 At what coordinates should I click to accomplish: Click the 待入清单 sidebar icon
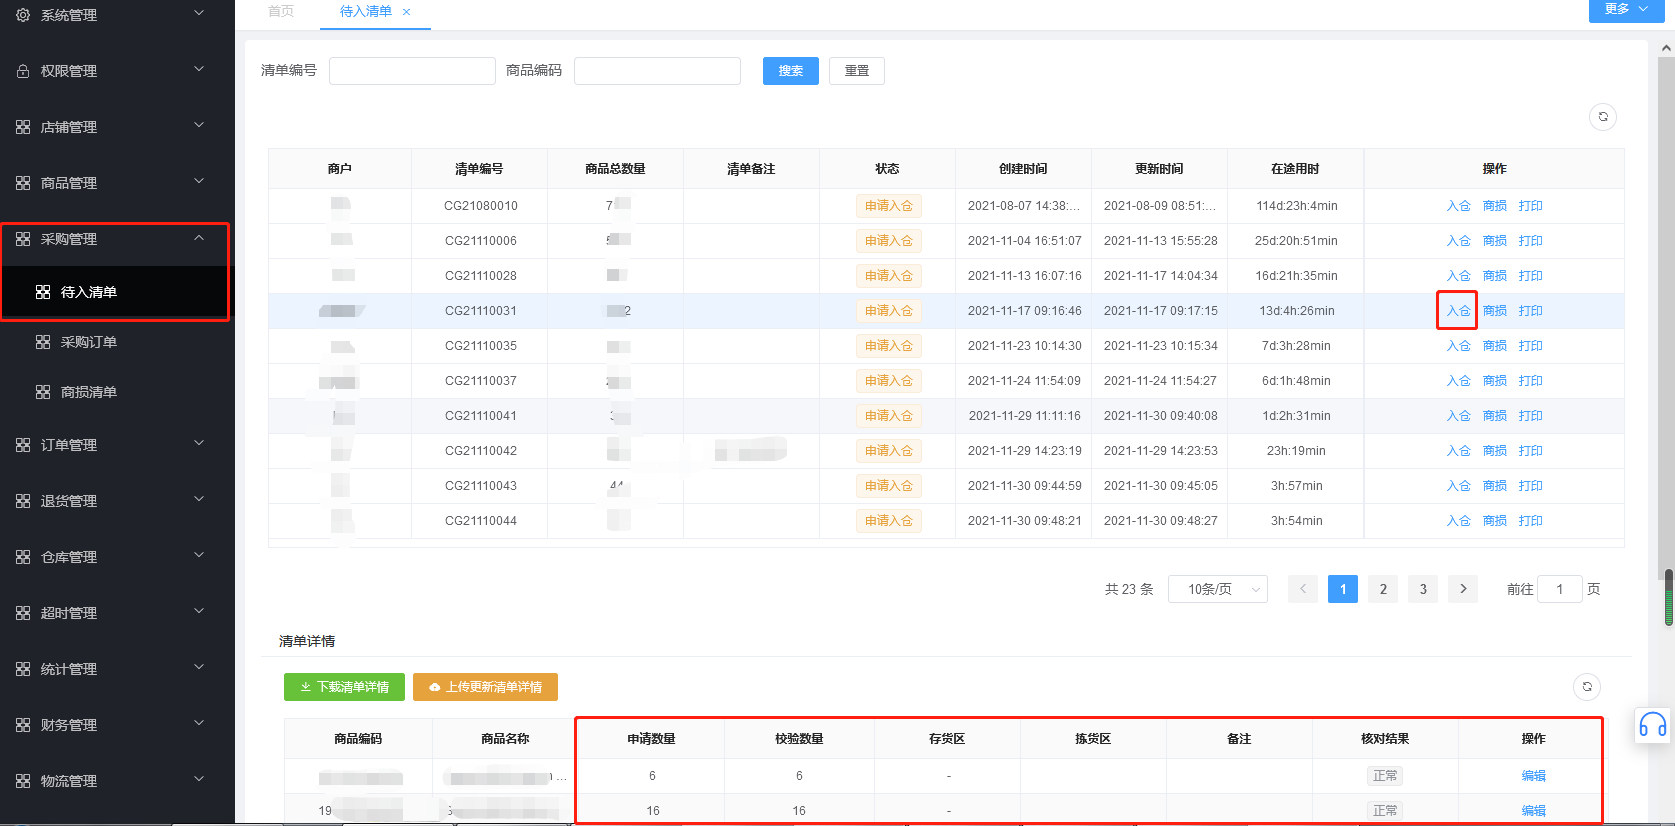[x=43, y=292]
